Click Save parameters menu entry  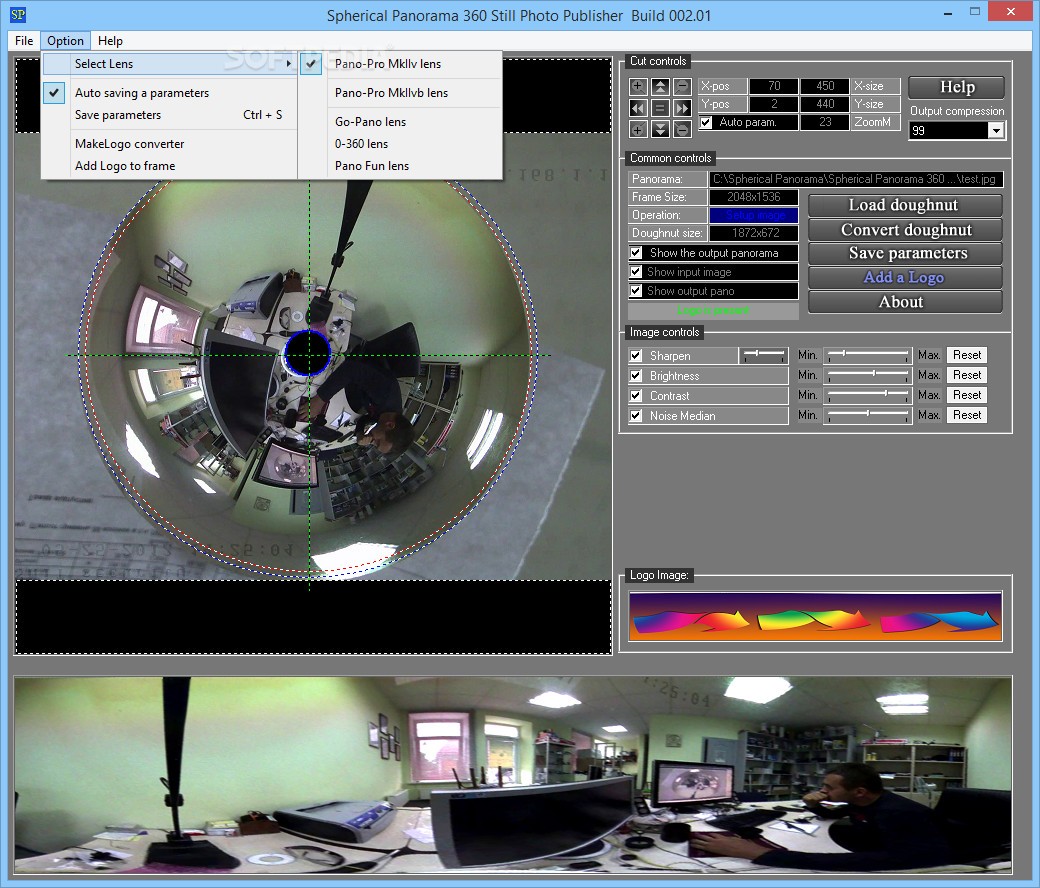click(x=170, y=115)
